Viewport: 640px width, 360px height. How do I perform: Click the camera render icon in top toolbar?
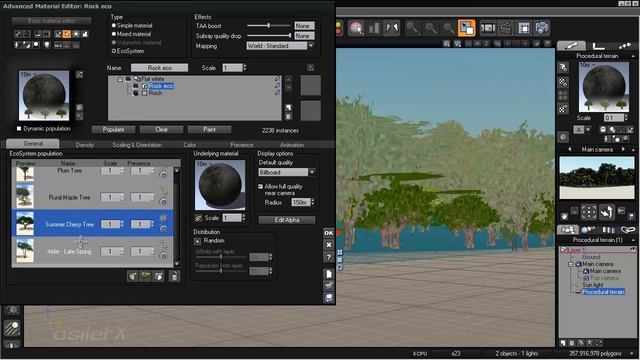(542, 28)
